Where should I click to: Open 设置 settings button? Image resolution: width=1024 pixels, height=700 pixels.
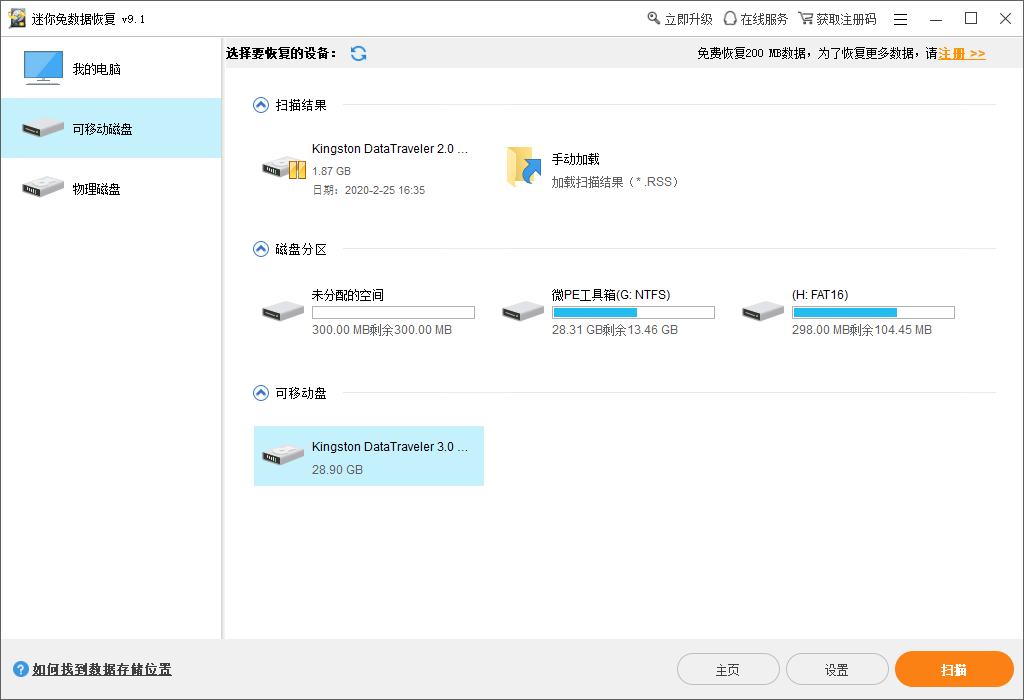(837, 669)
